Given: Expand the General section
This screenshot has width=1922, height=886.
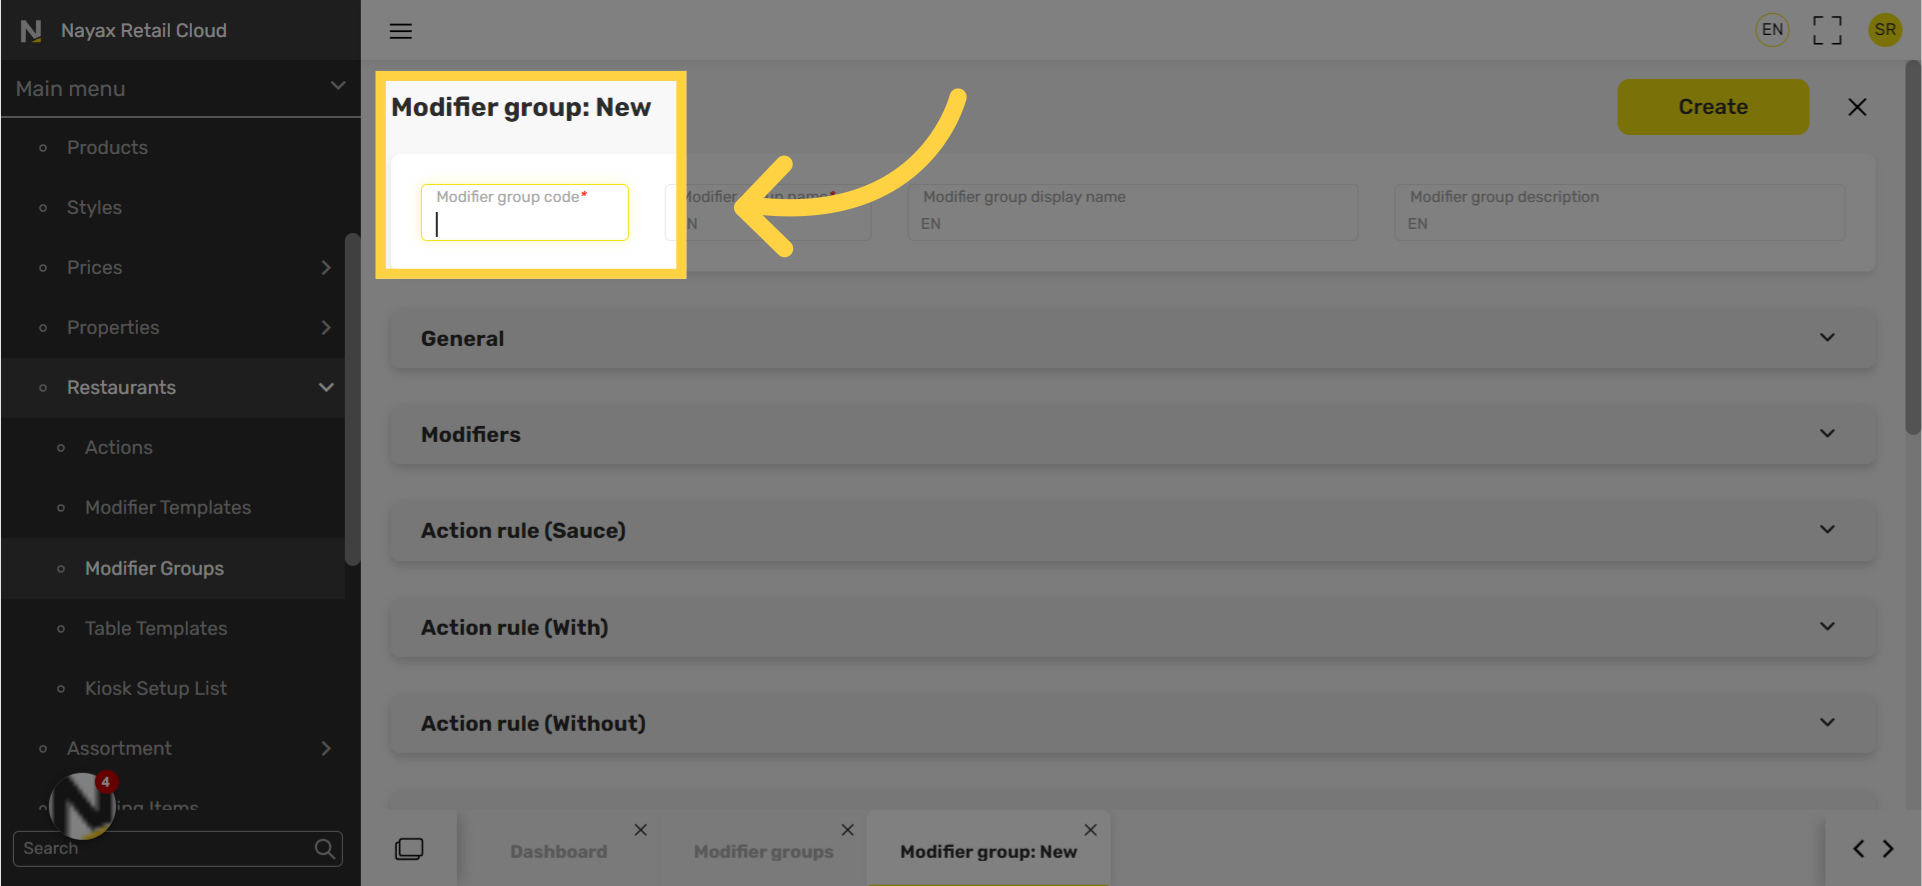Looking at the screenshot, I should click(1132, 338).
